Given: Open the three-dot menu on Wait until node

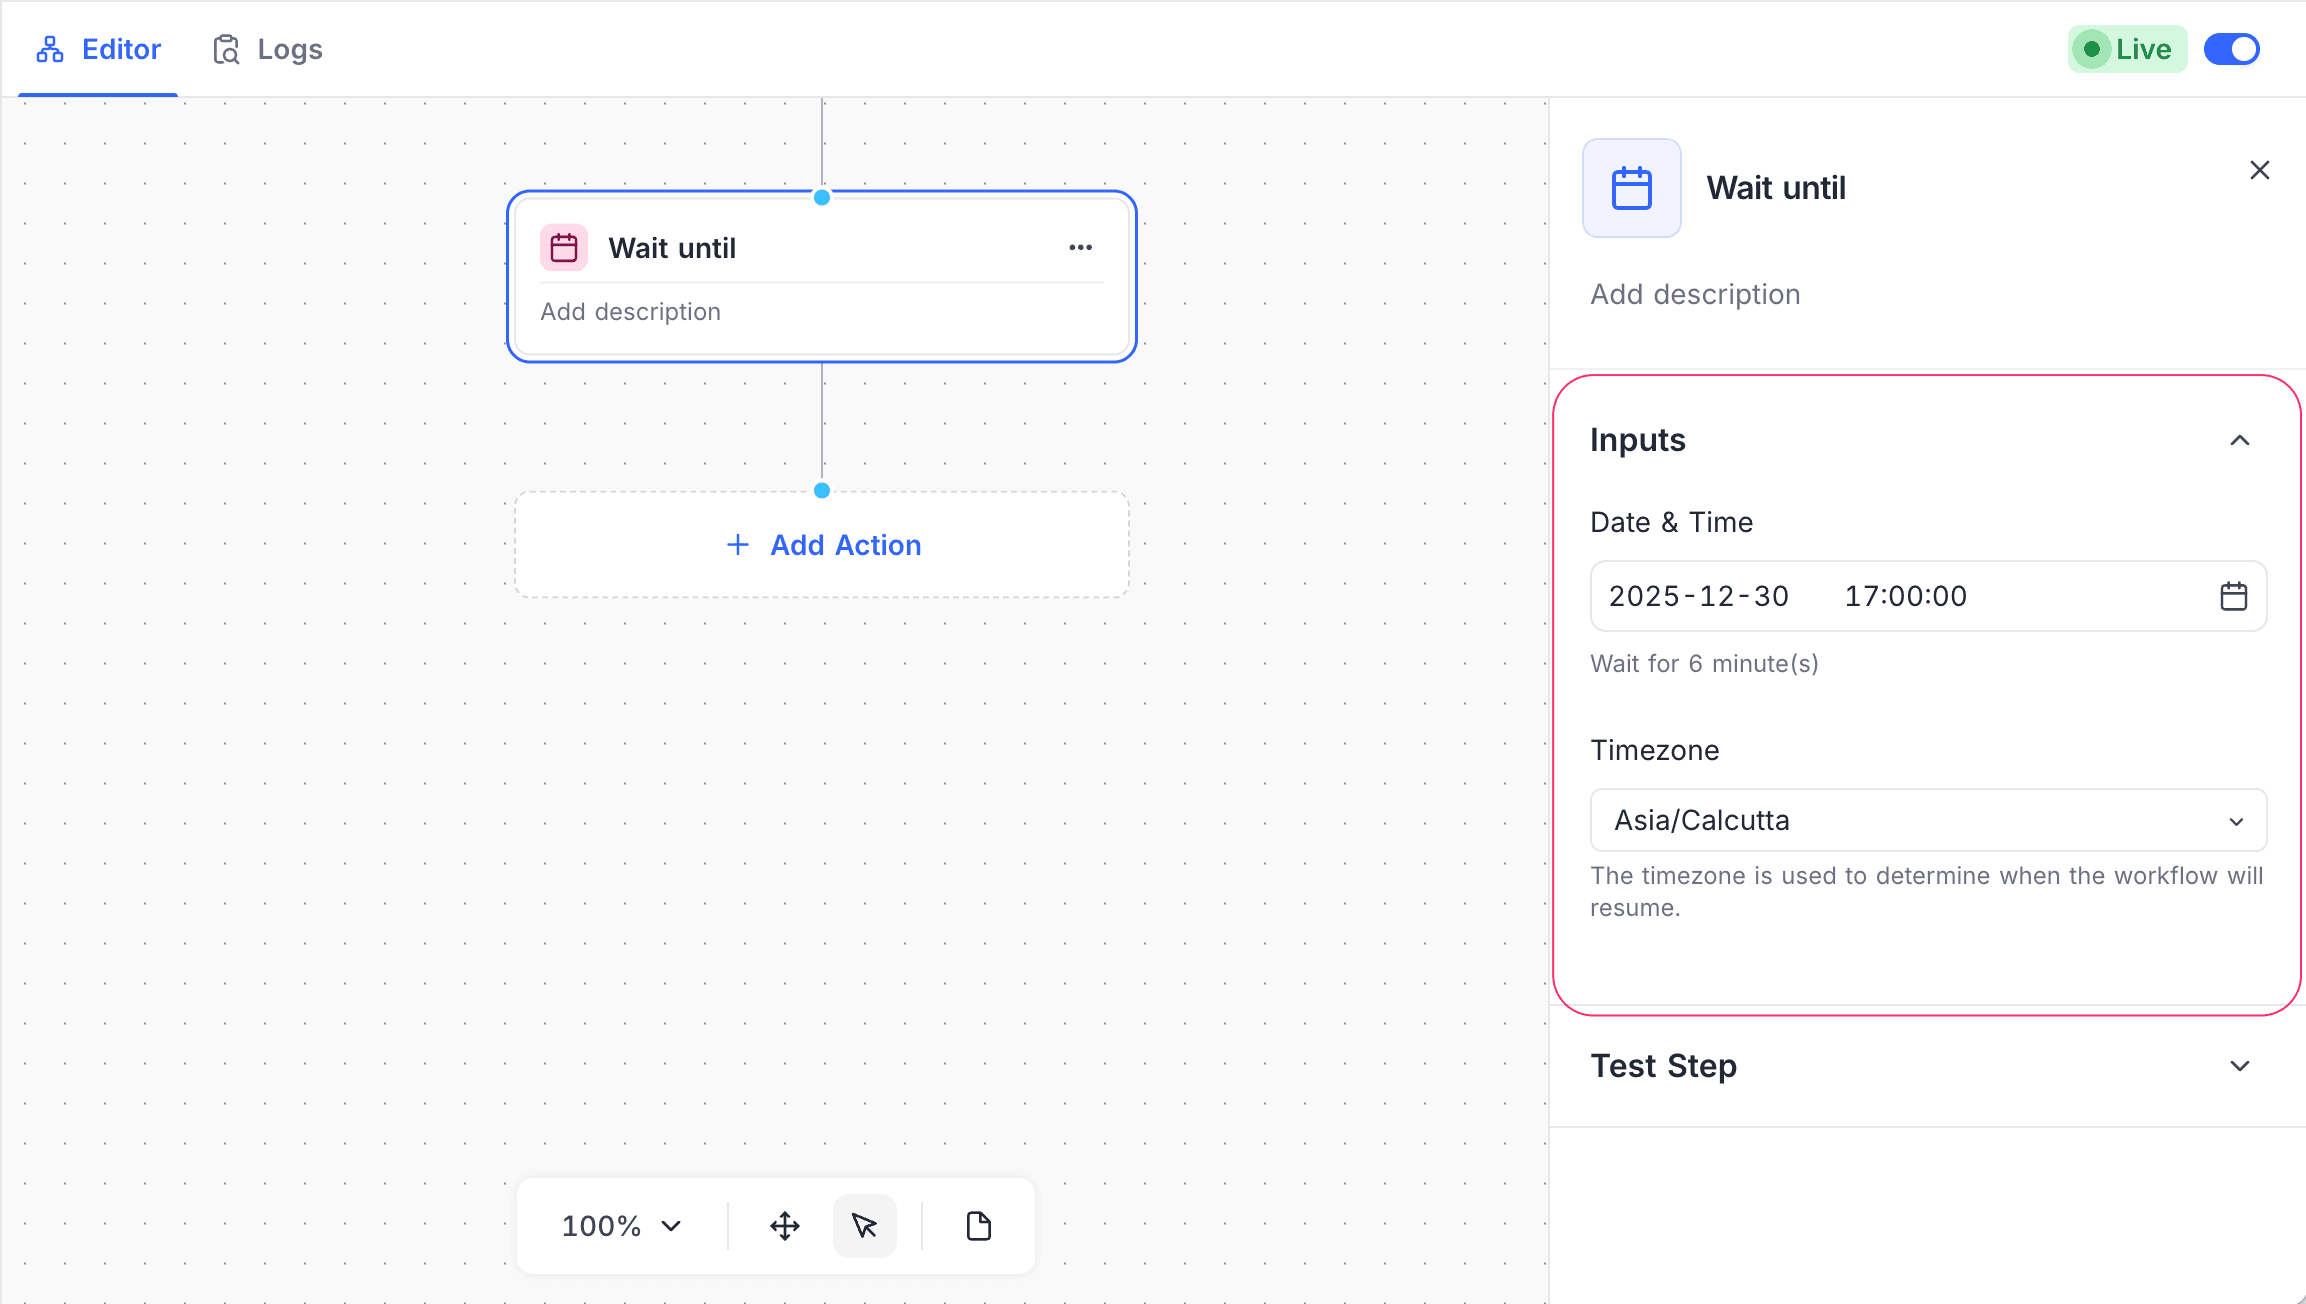Looking at the screenshot, I should 1080,247.
